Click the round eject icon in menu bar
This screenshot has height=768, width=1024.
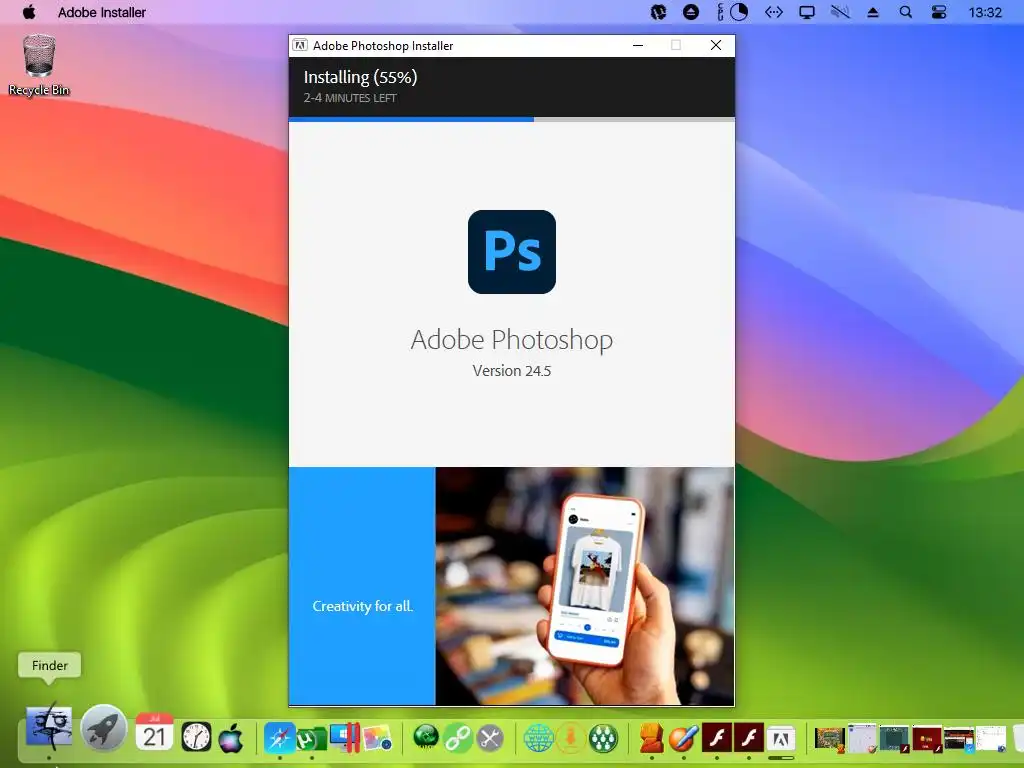[x=690, y=12]
